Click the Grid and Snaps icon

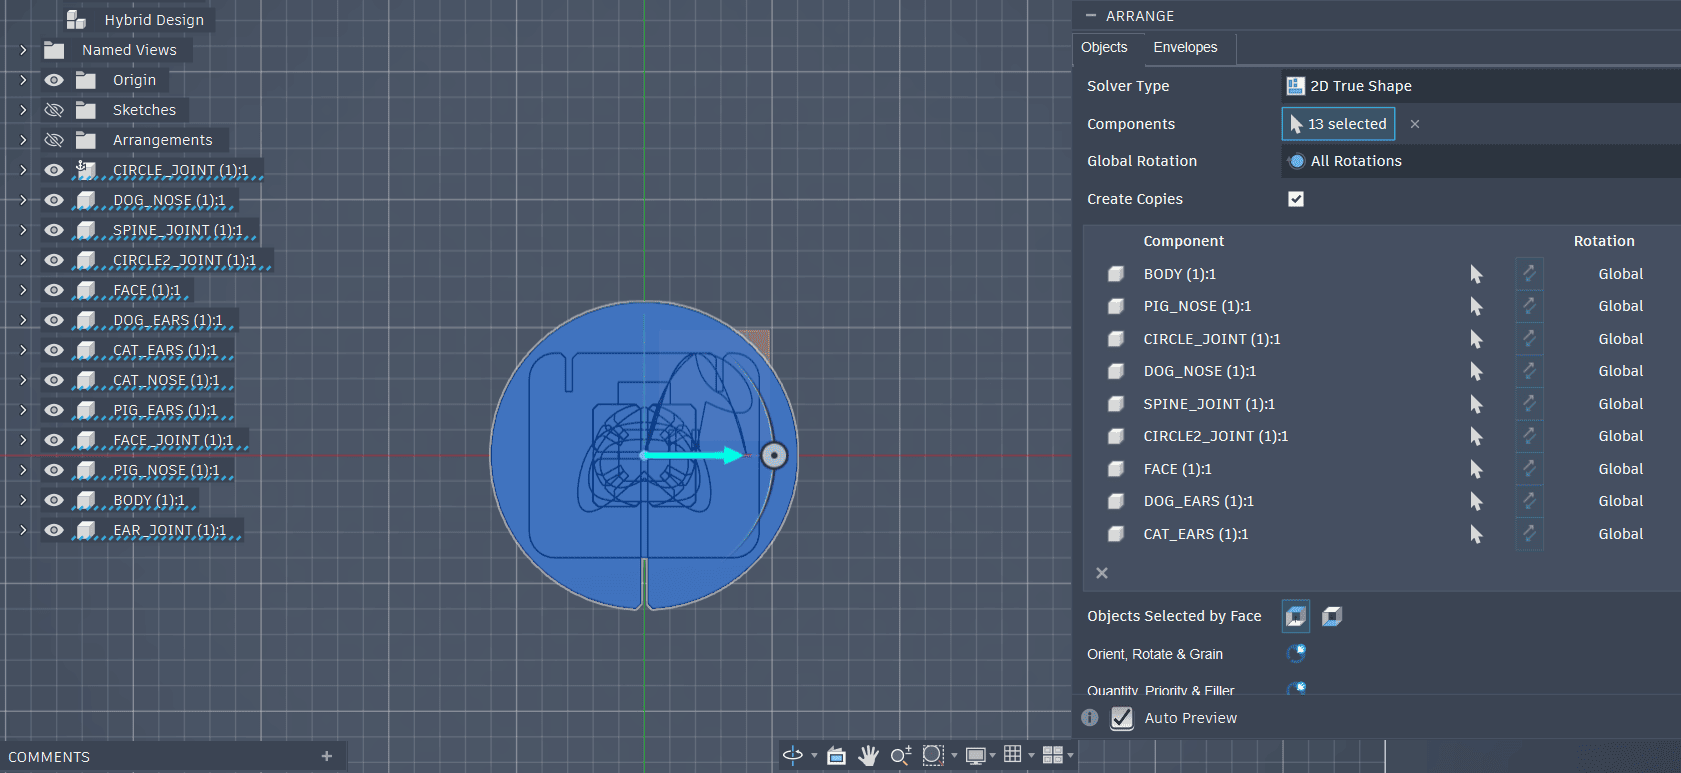pos(1013,754)
